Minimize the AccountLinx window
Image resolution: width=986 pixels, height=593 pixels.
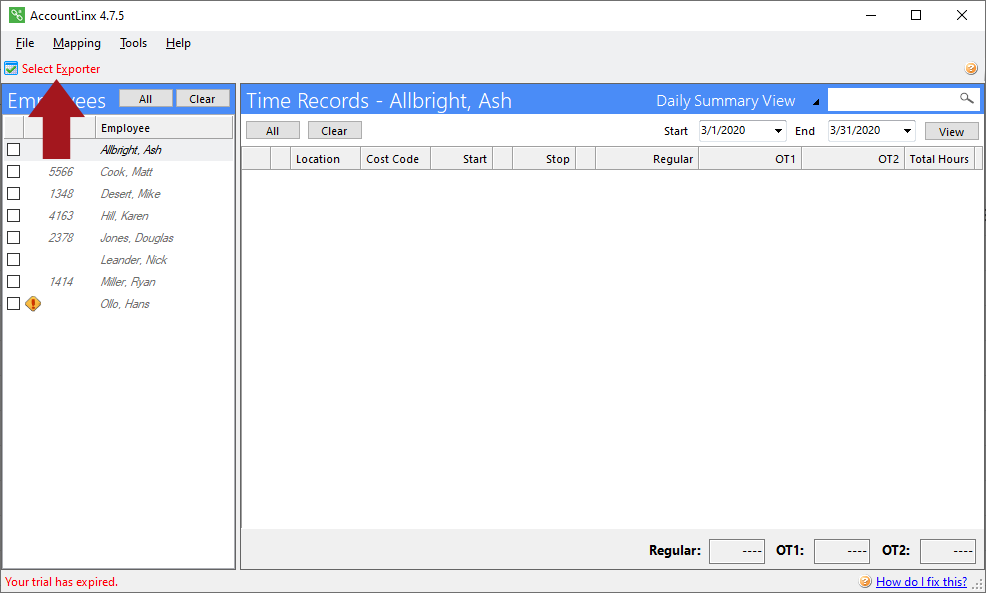pos(871,15)
